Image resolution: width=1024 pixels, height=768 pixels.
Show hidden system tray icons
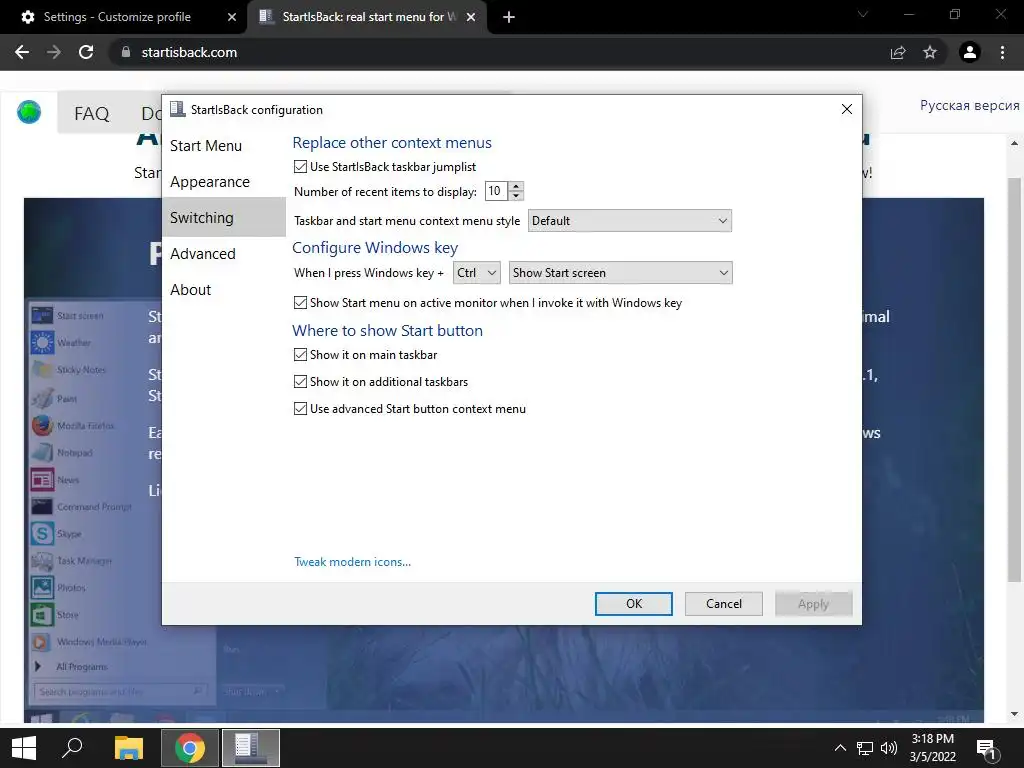[840, 748]
